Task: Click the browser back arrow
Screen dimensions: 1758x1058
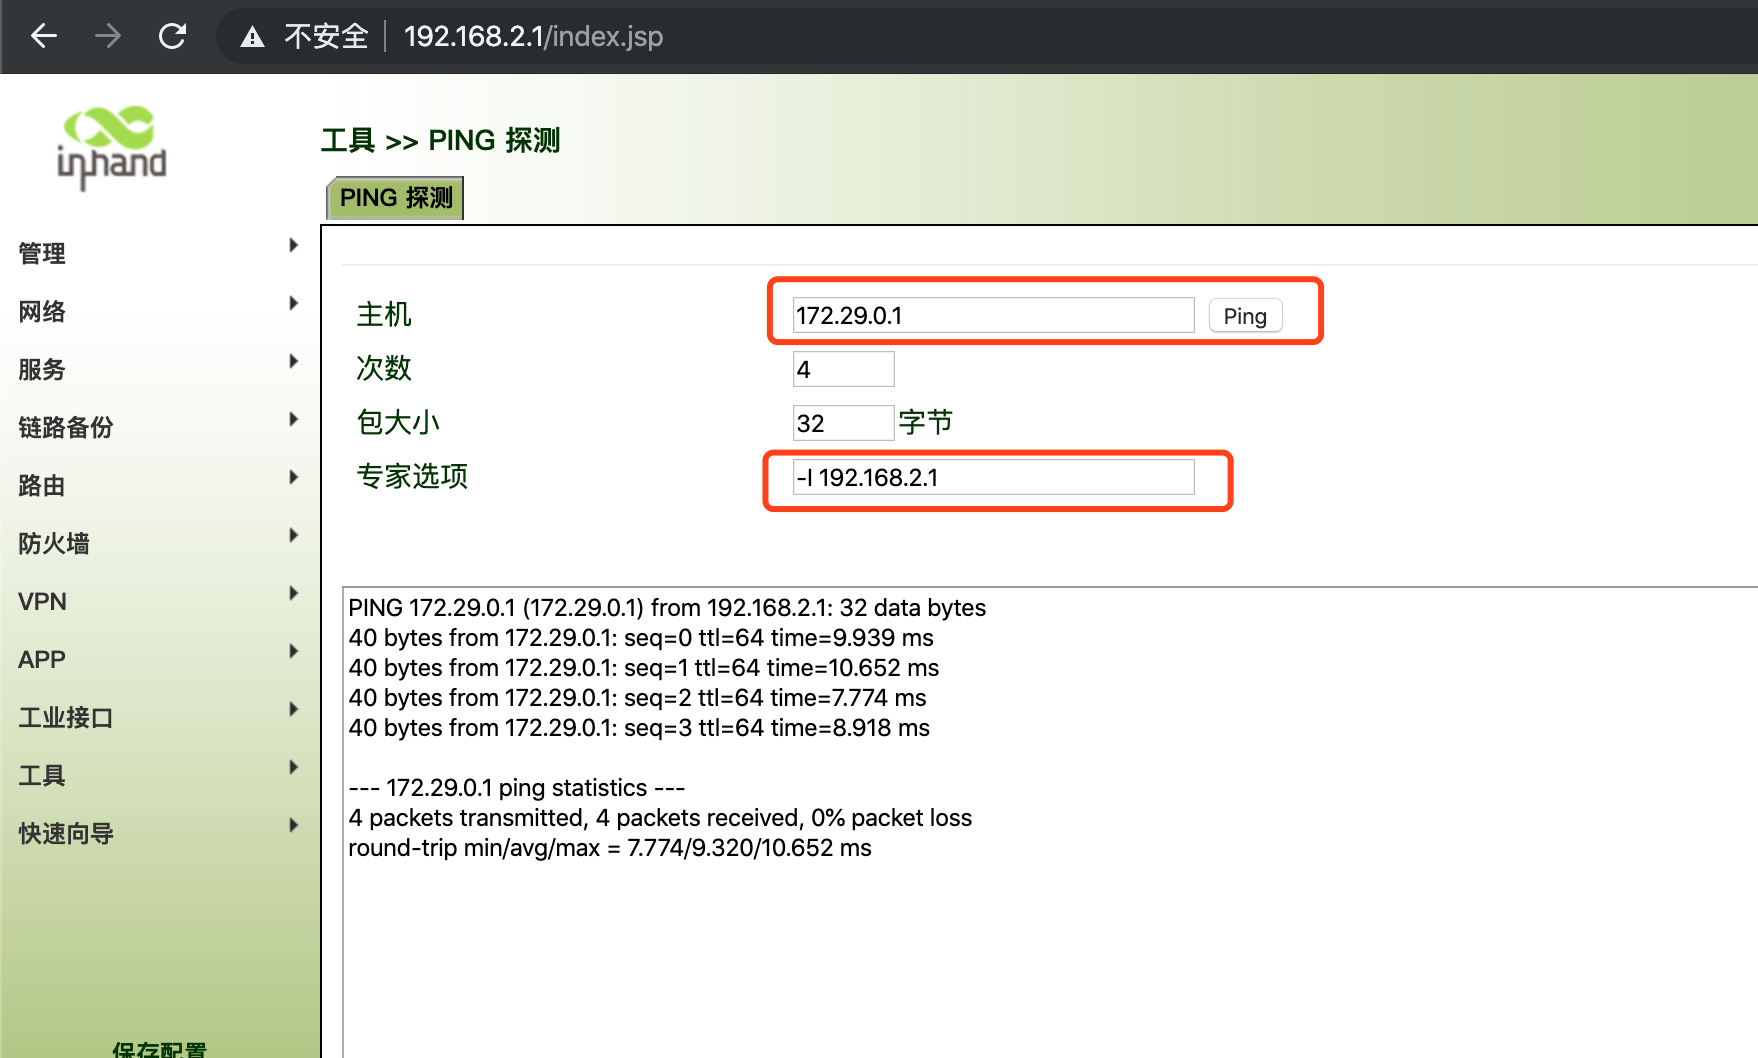Action: (x=44, y=37)
